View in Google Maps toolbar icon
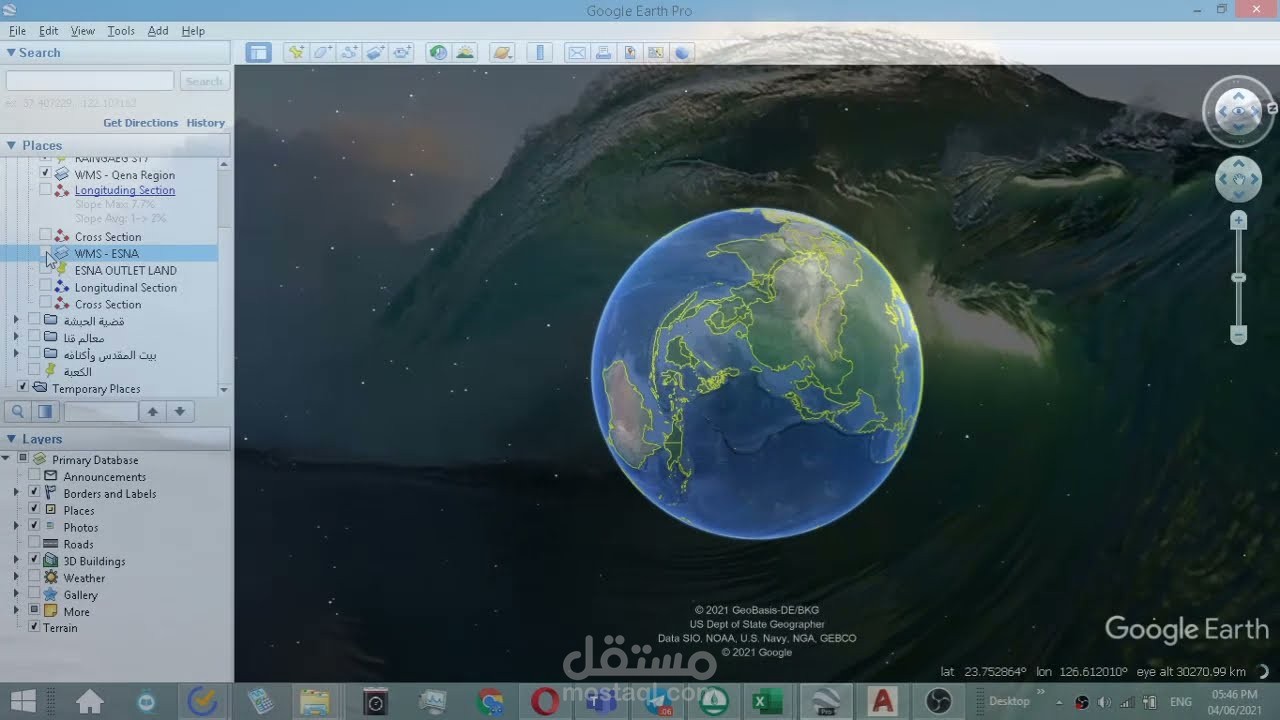The width and height of the screenshot is (1280, 720). point(656,53)
